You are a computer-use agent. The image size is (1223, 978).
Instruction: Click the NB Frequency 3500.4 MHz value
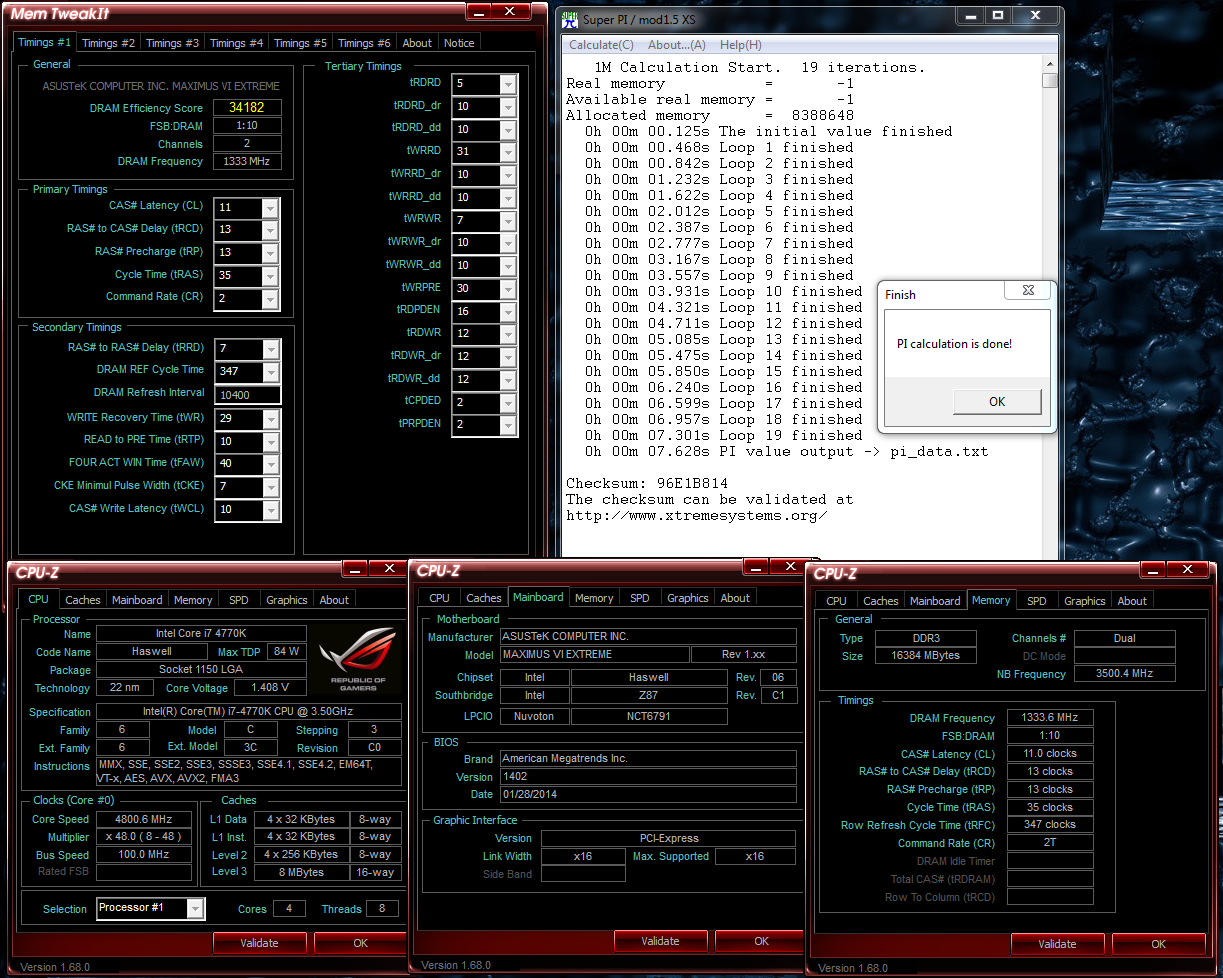pos(1124,674)
